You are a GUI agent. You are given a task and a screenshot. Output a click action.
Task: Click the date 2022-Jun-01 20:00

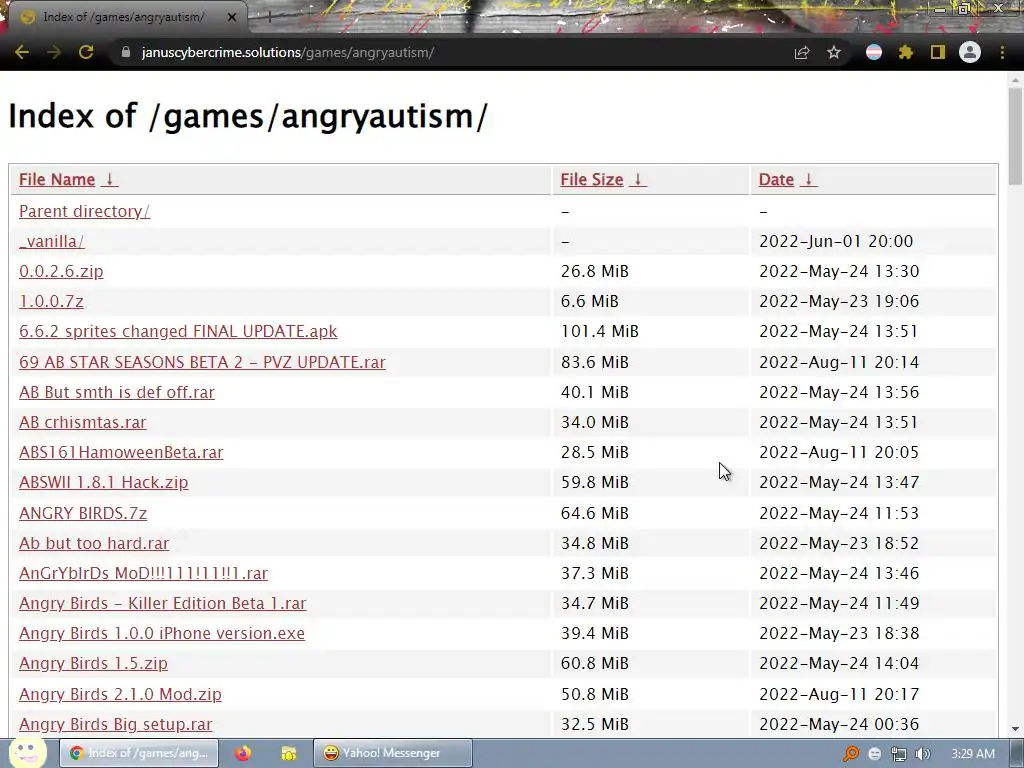tap(836, 241)
